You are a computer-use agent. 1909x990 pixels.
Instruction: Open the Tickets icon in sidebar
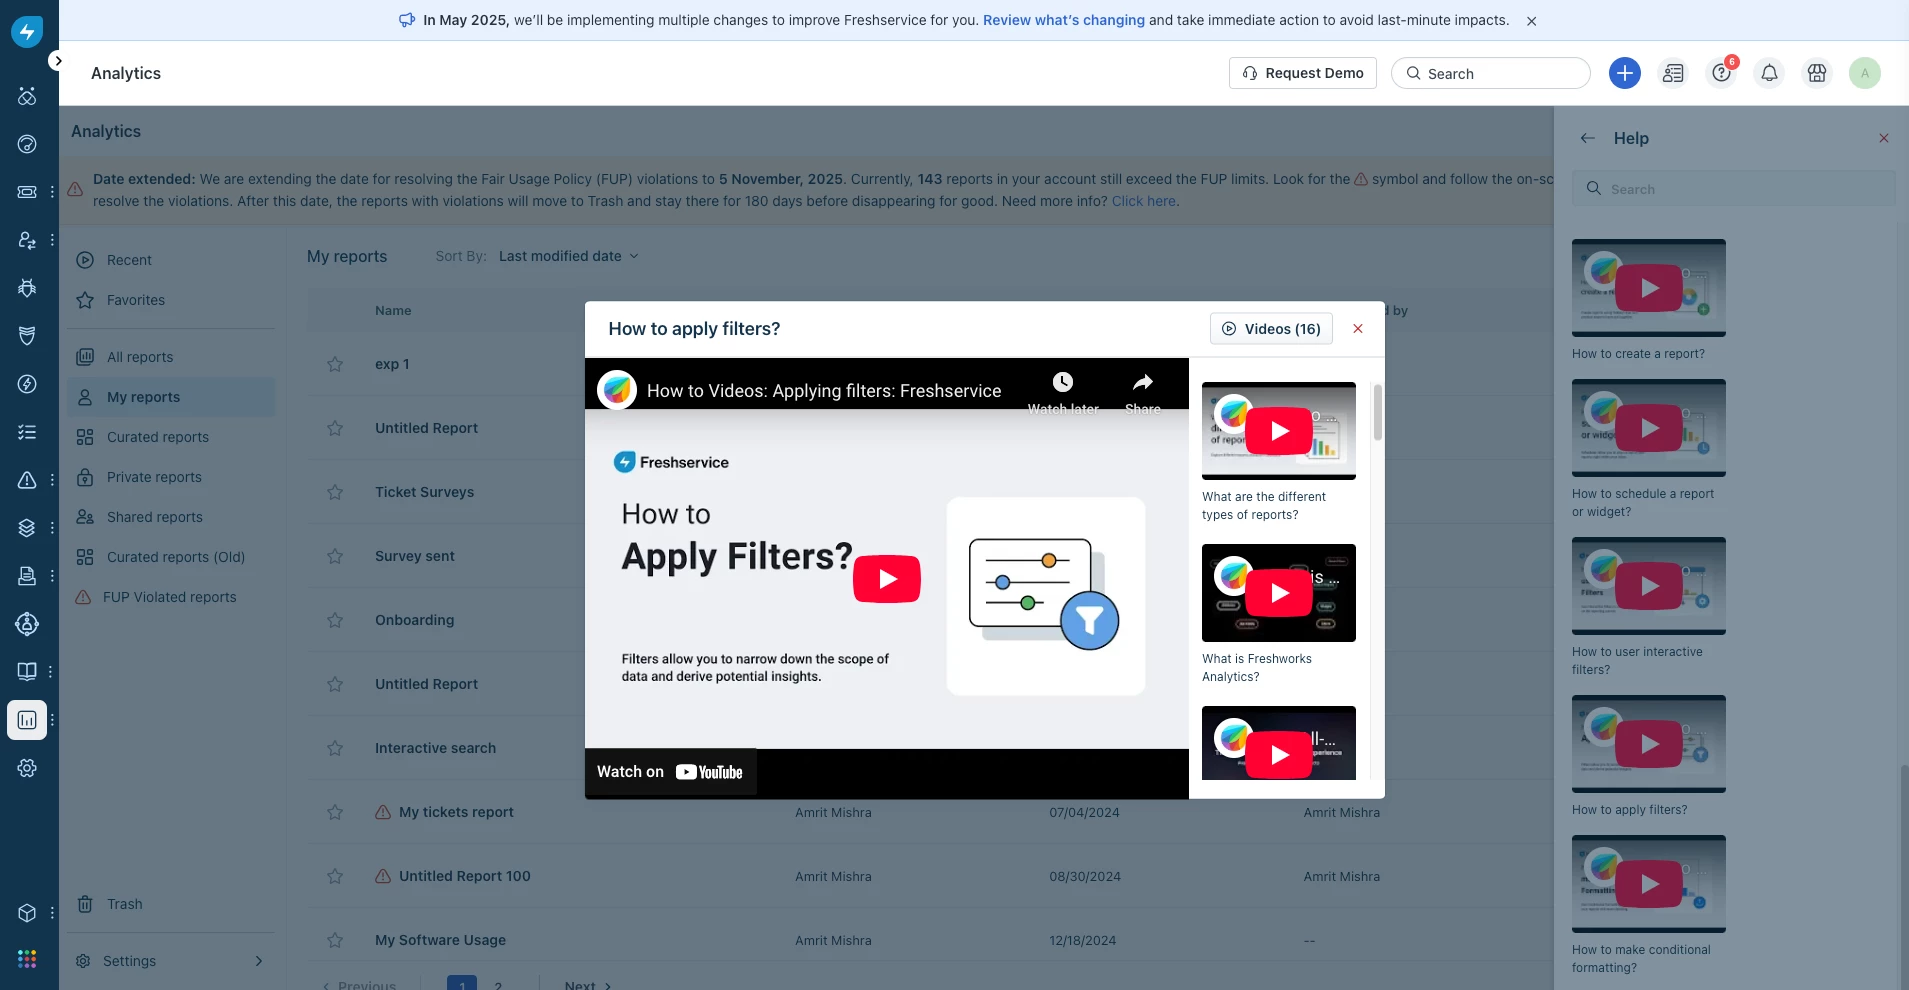coord(27,192)
